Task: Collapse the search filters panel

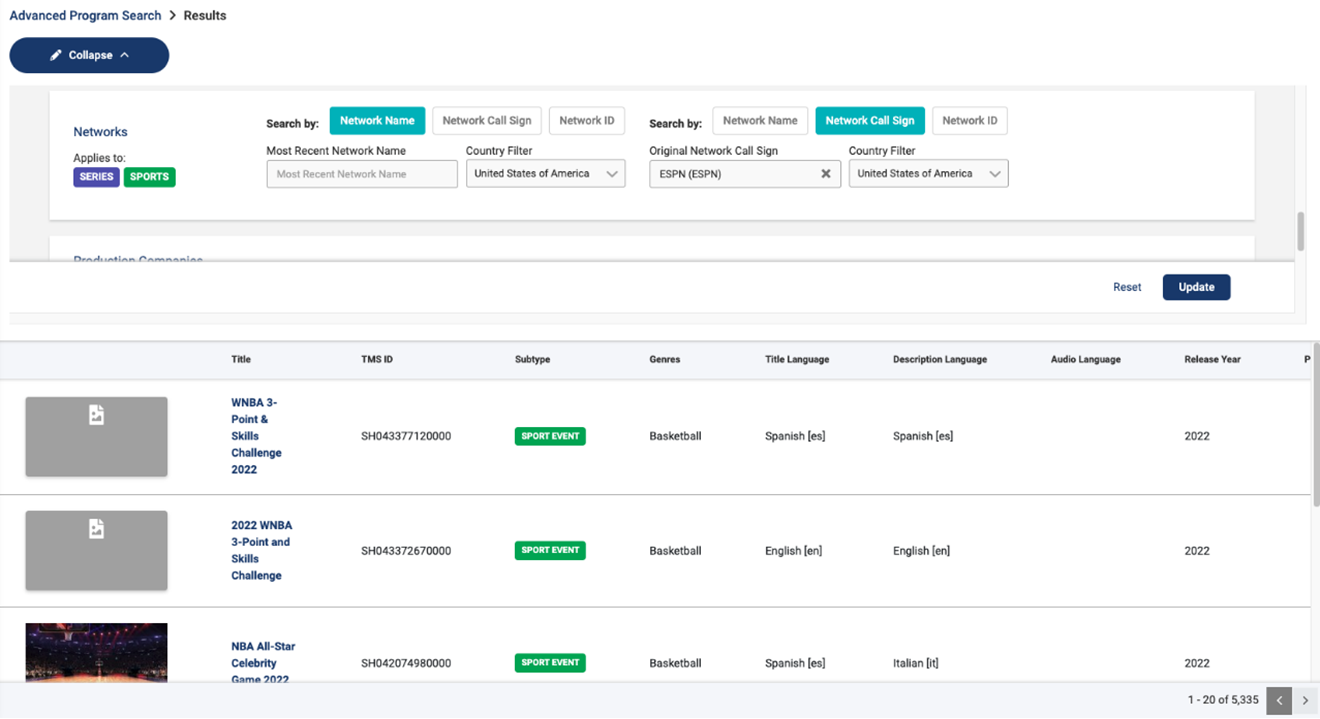Action: (x=89, y=55)
